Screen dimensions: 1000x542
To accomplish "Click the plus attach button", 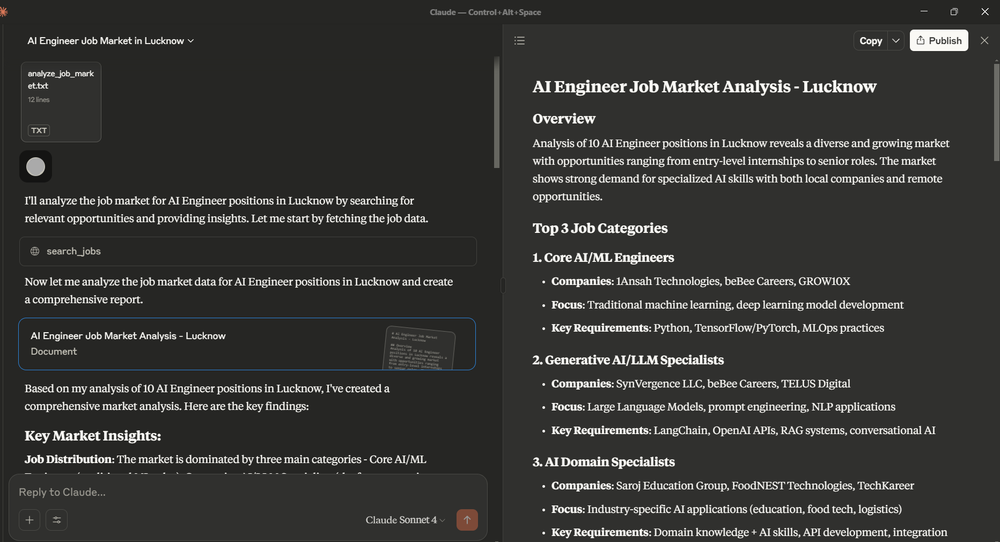I will pyautogui.click(x=29, y=520).
